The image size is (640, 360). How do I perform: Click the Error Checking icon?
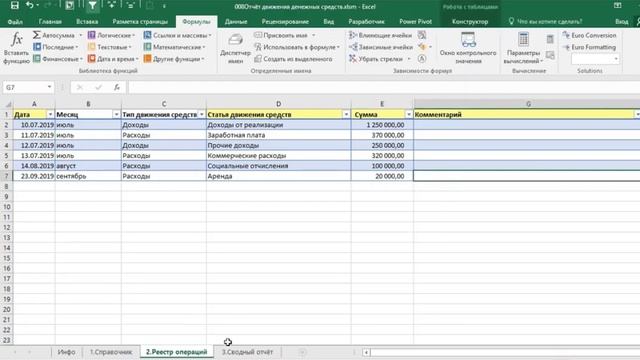click(x=422, y=47)
